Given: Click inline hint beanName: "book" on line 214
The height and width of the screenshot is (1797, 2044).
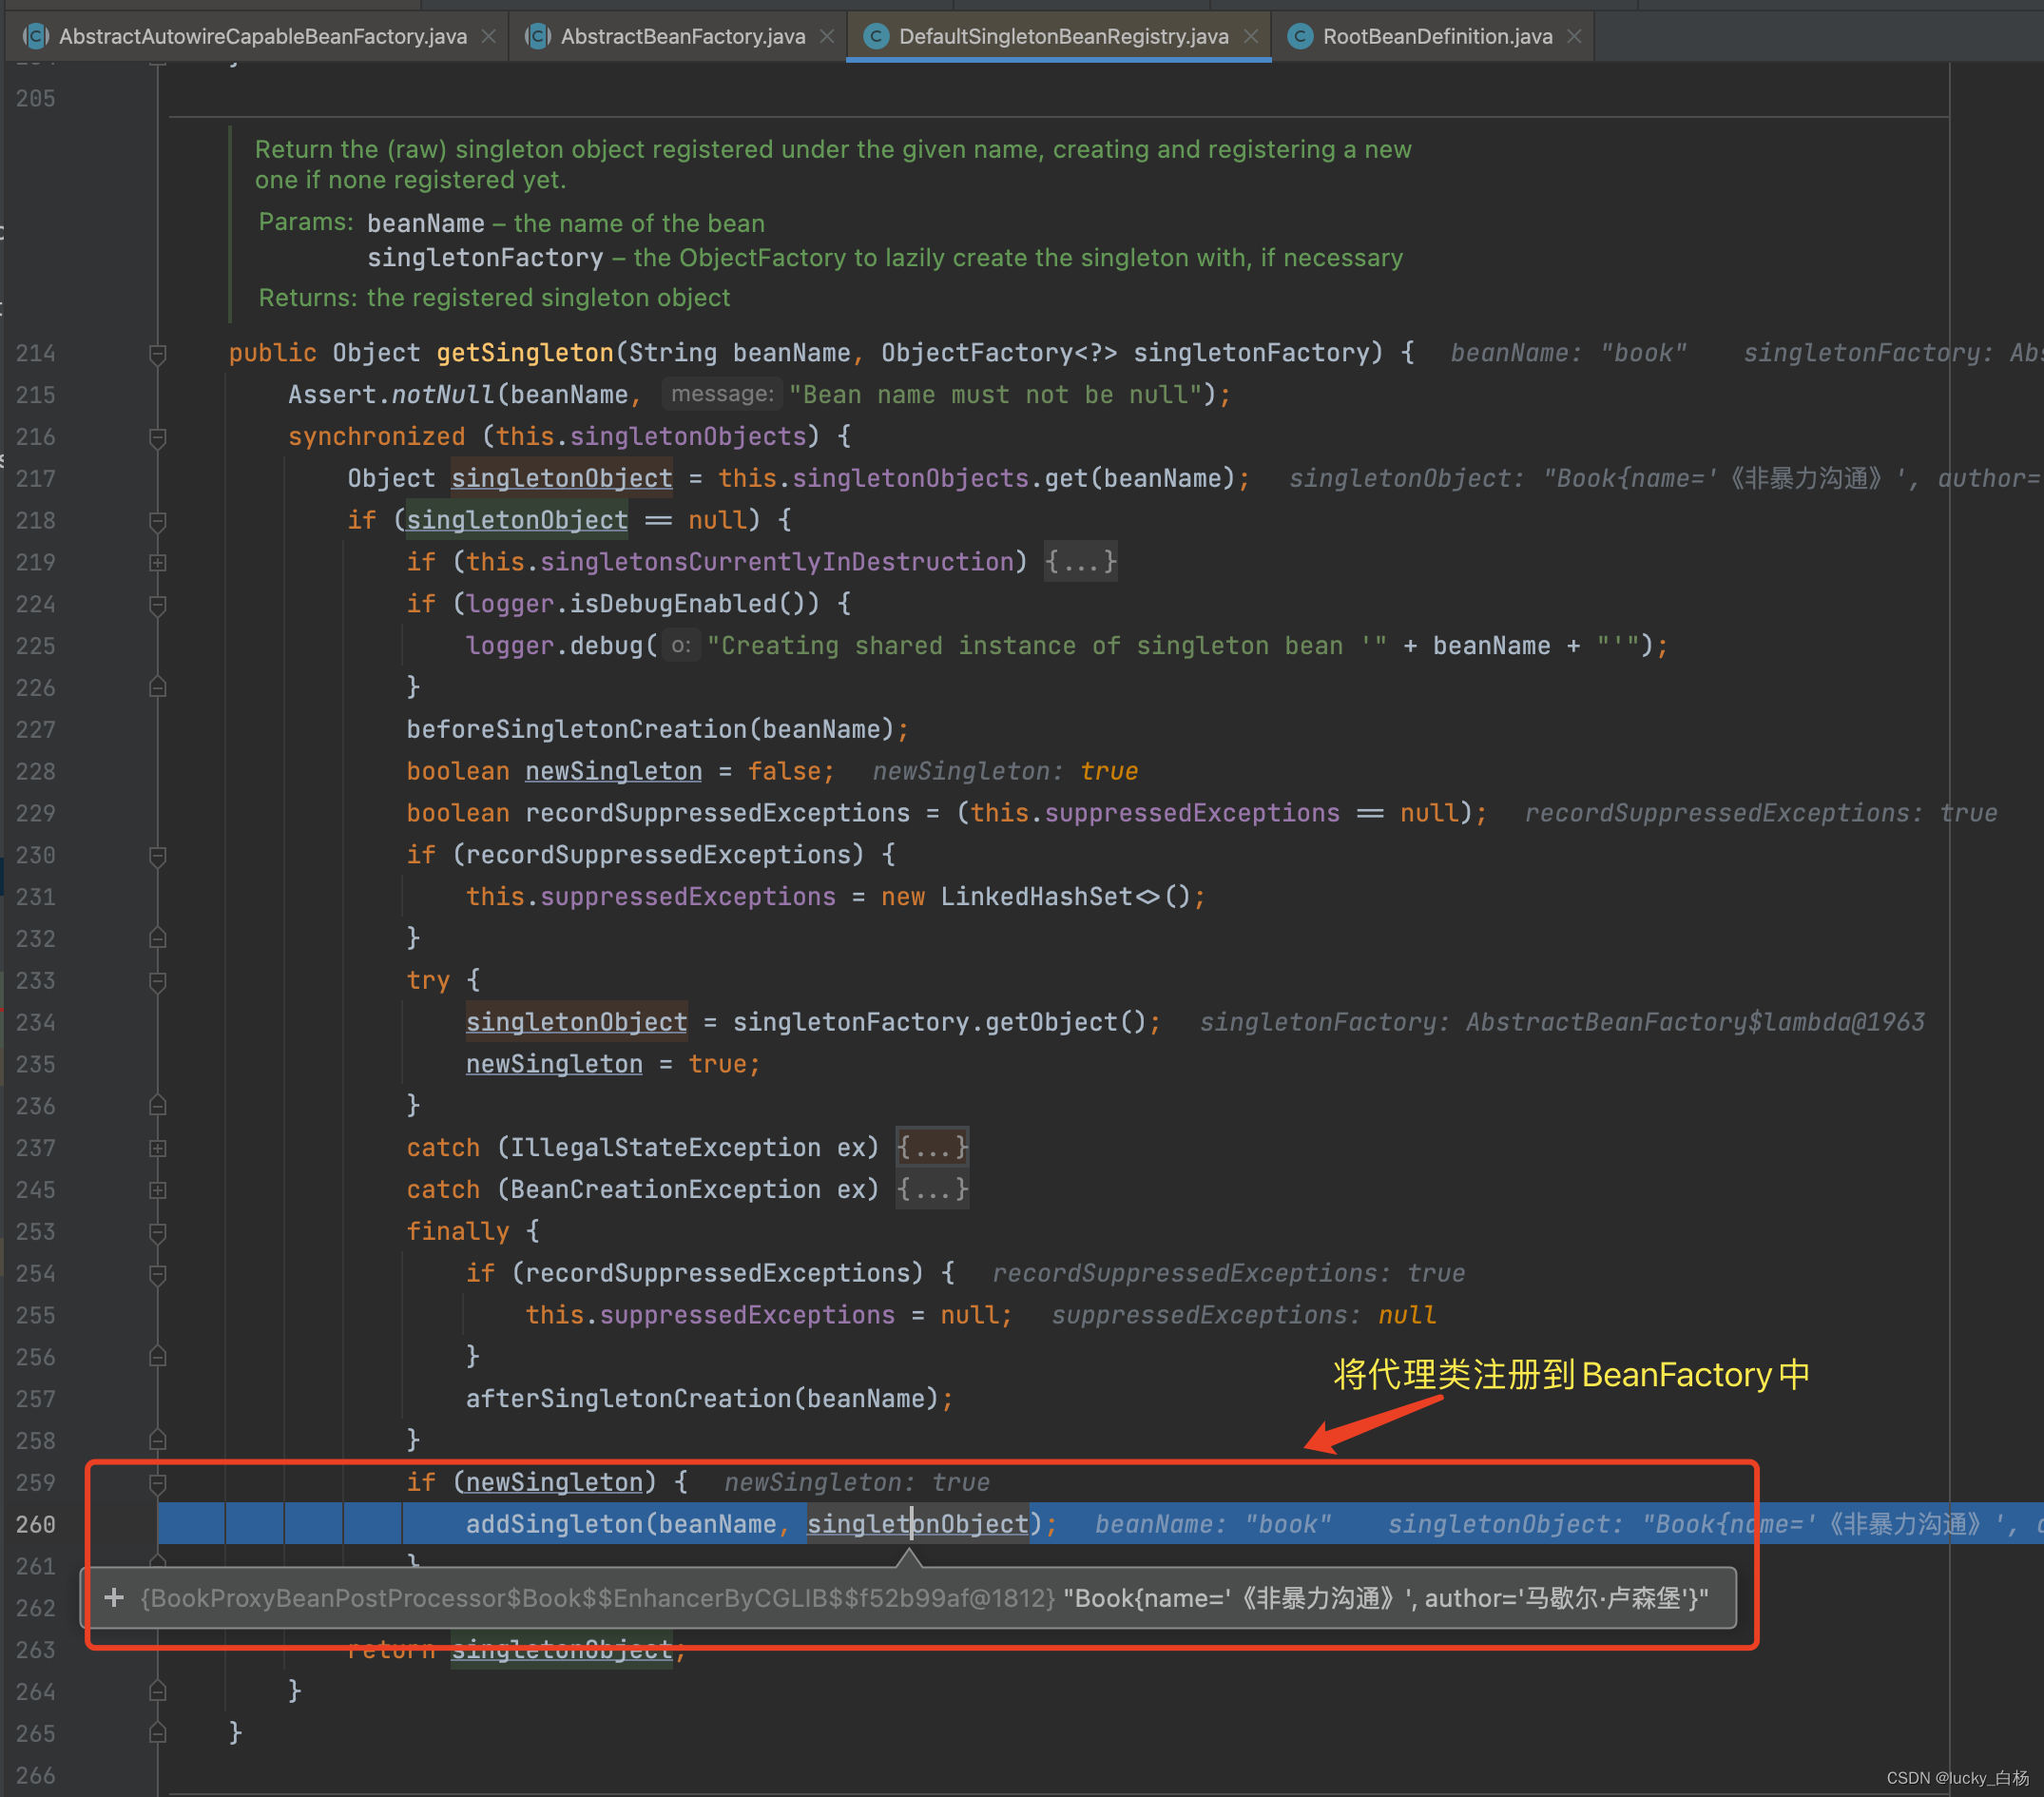Looking at the screenshot, I should tap(1568, 353).
